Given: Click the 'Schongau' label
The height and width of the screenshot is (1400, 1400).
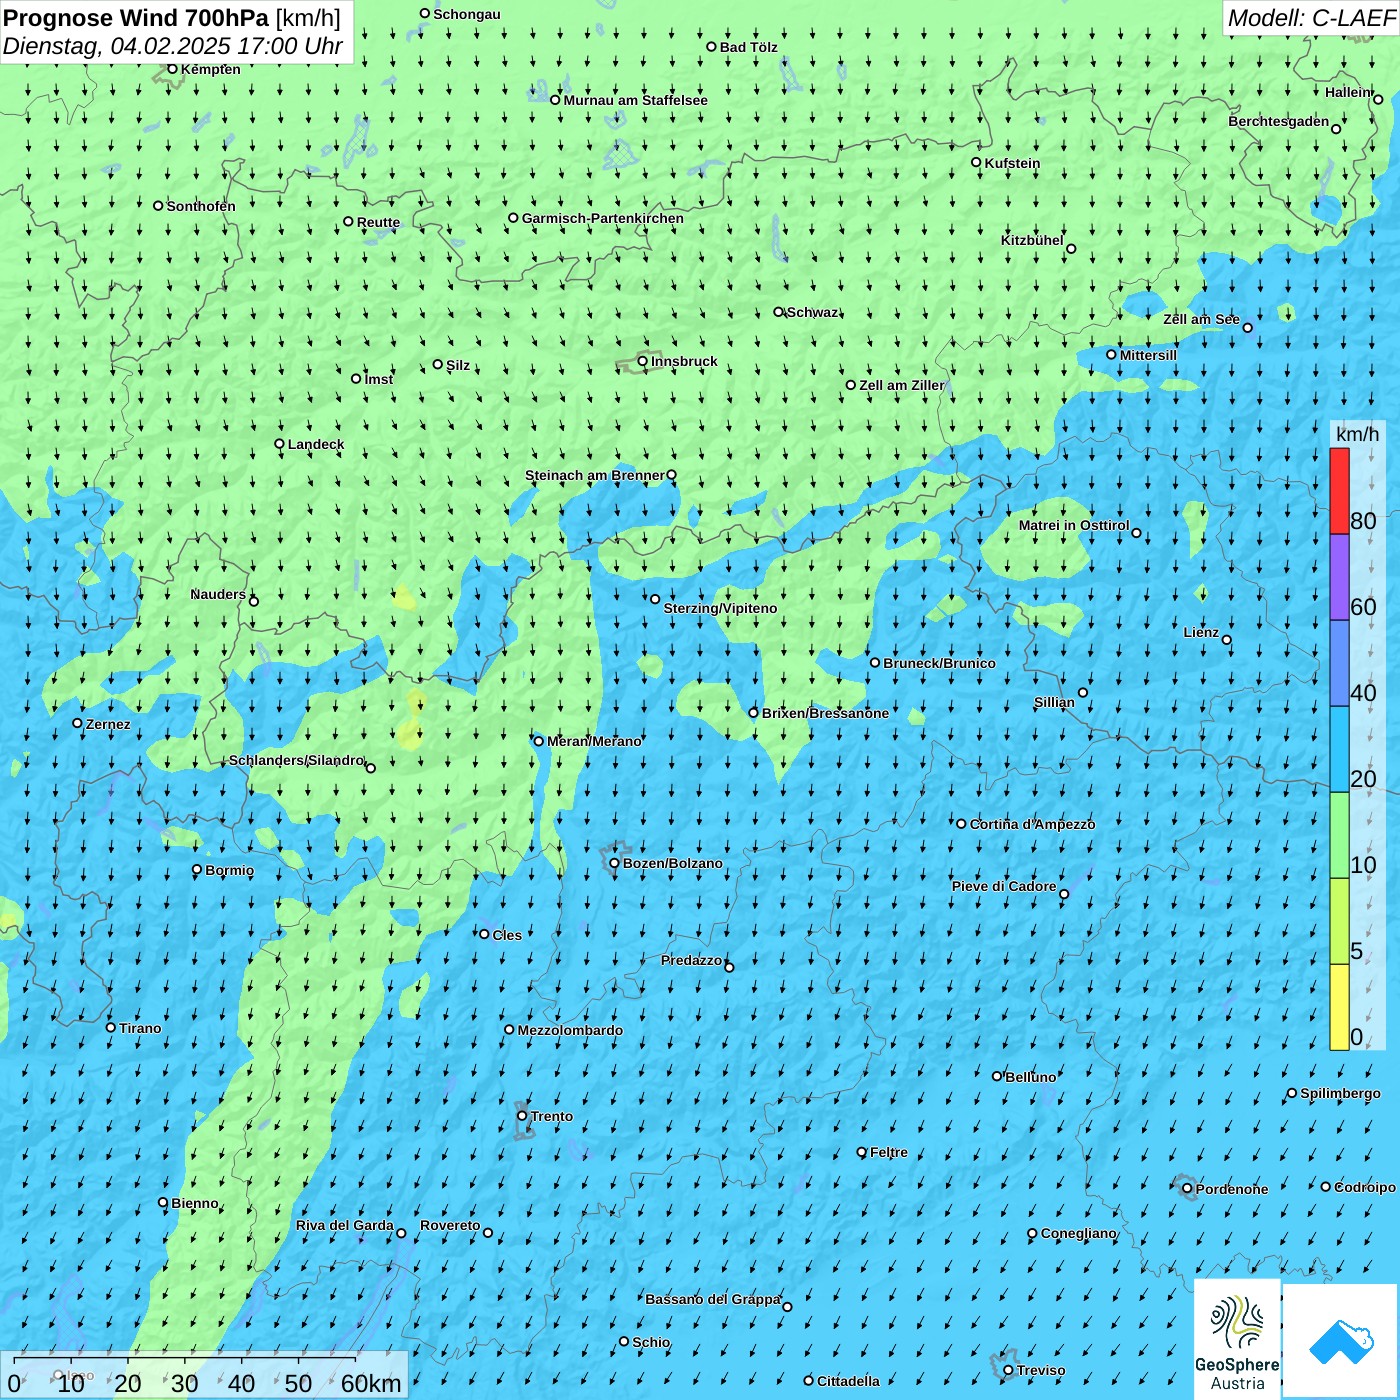Looking at the screenshot, I should [x=466, y=14].
